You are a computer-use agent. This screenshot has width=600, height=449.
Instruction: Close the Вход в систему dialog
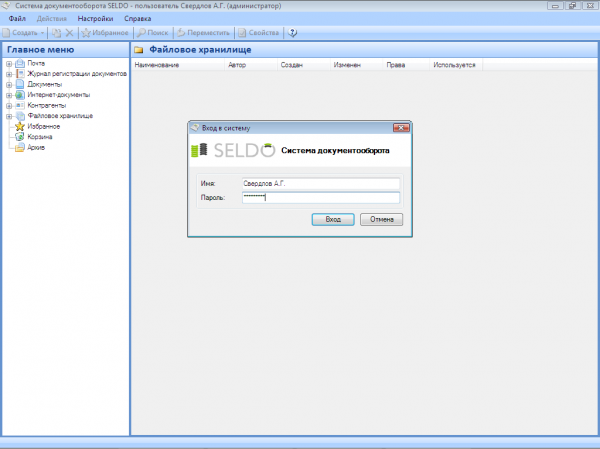[401, 128]
